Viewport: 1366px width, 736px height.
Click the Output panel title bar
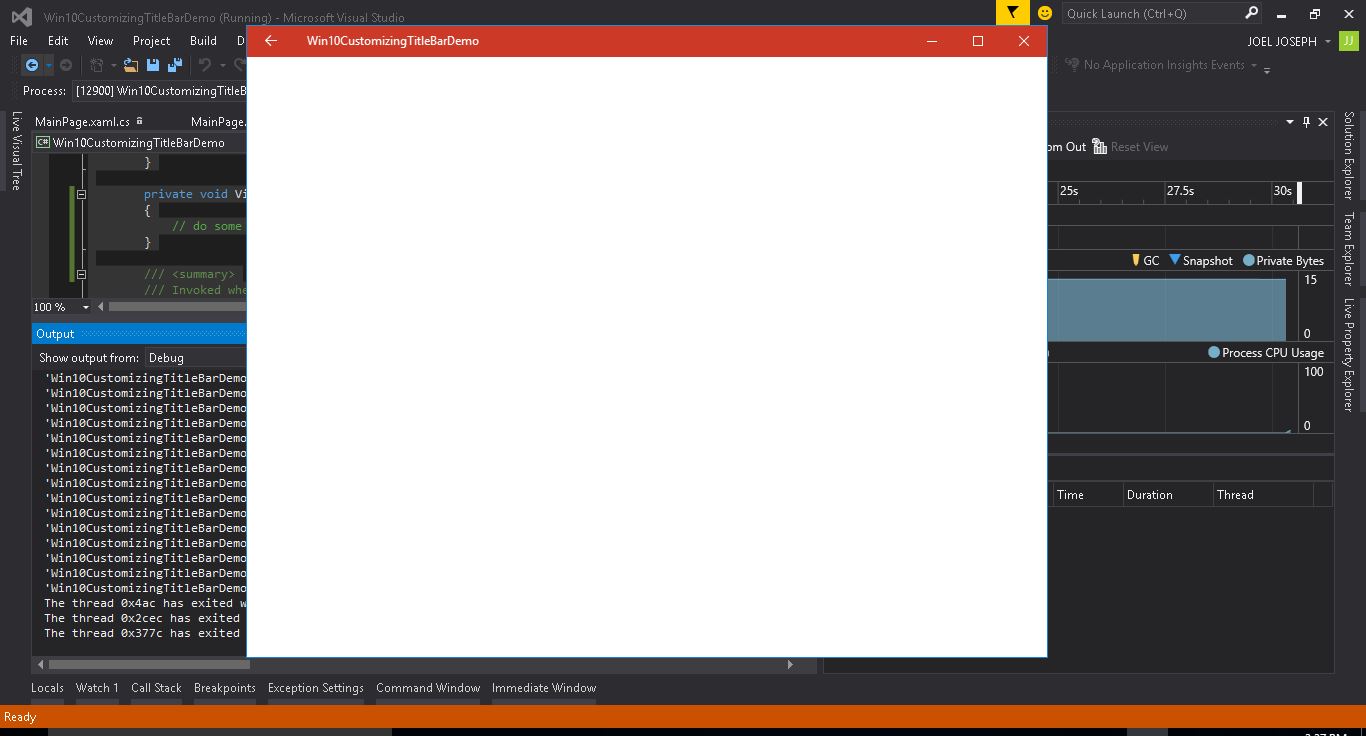point(138,334)
